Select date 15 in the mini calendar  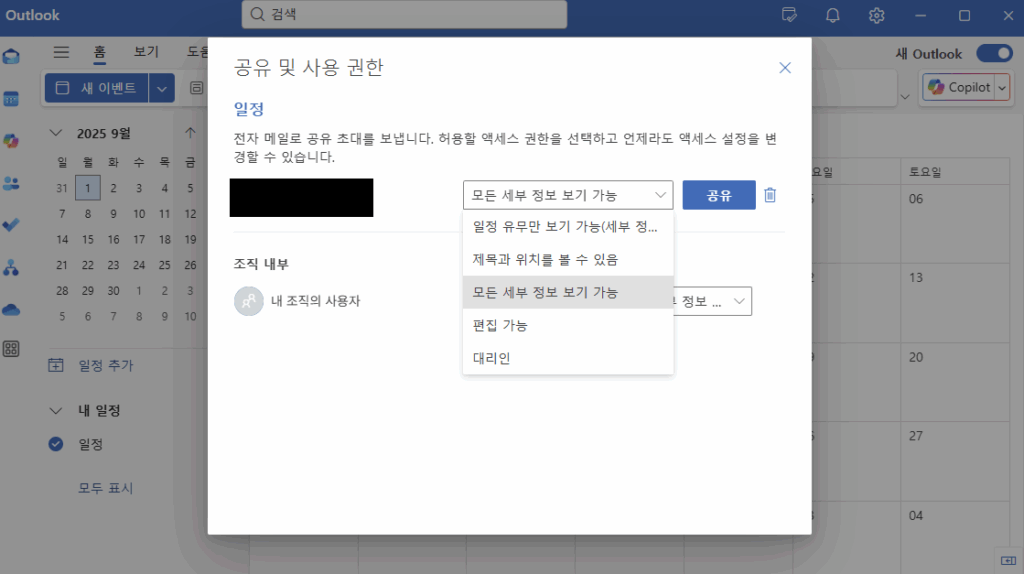pyautogui.click(x=88, y=240)
